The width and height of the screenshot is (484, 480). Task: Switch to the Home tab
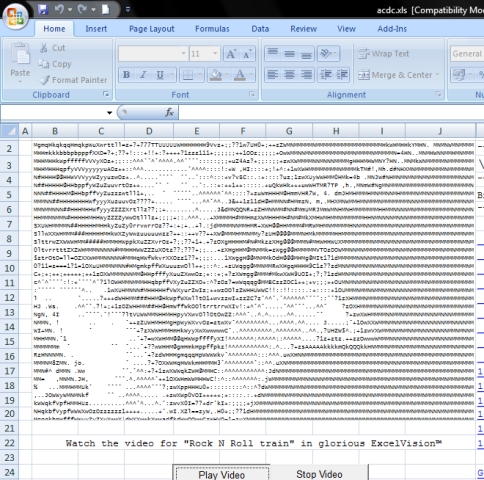pyautogui.click(x=54, y=29)
